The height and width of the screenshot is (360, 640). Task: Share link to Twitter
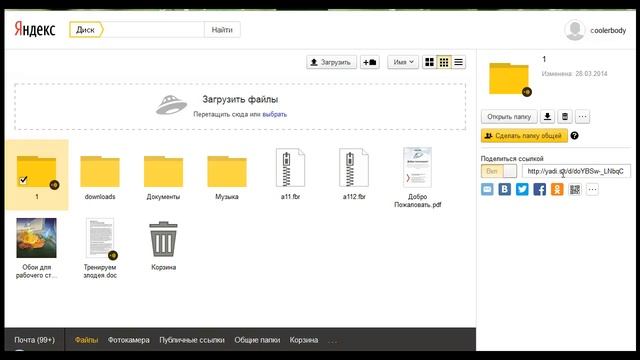[522, 189]
